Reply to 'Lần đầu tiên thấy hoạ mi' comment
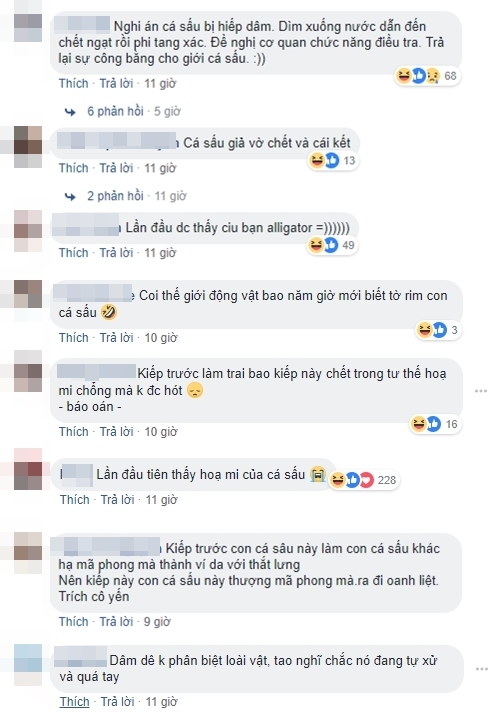This screenshot has height=716, width=498. pos(117,500)
